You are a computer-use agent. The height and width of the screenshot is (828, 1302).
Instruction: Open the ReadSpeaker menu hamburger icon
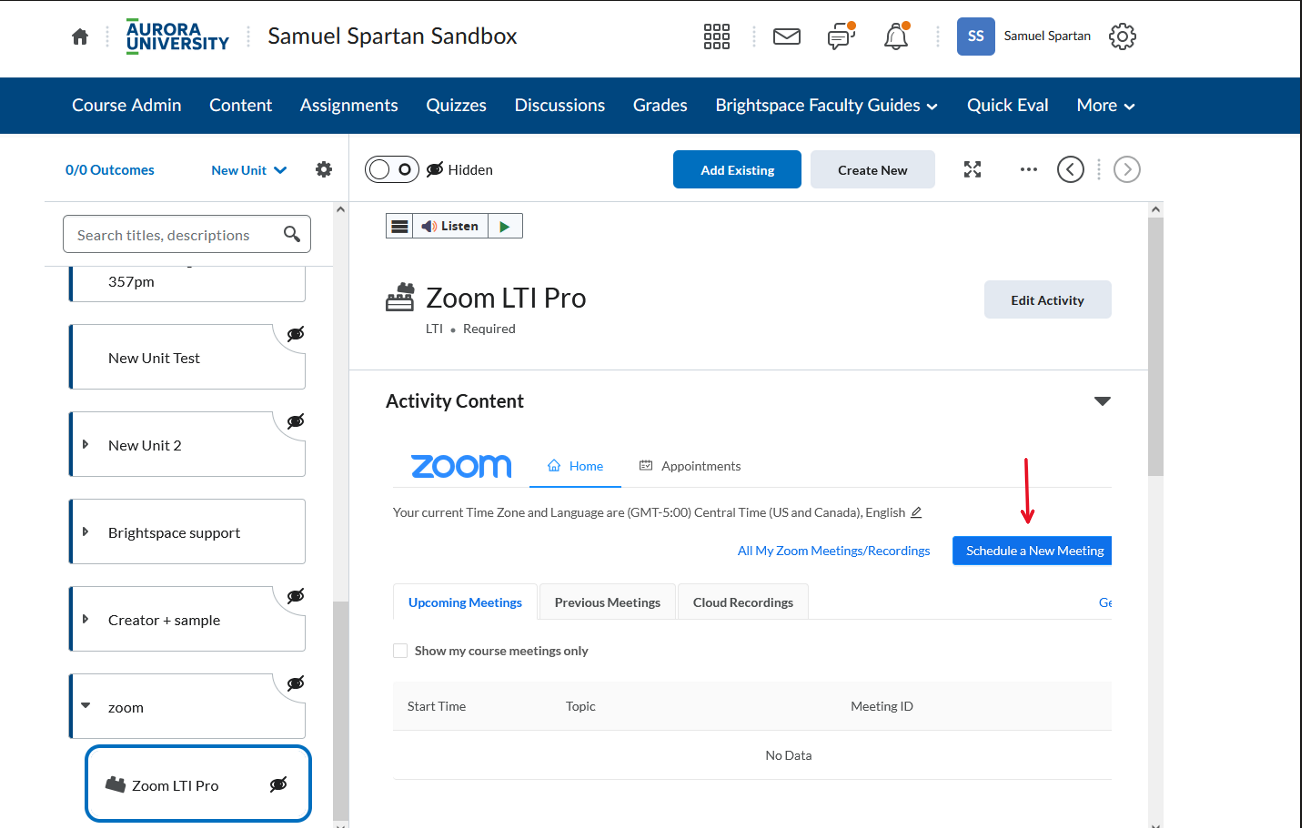coord(399,226)
